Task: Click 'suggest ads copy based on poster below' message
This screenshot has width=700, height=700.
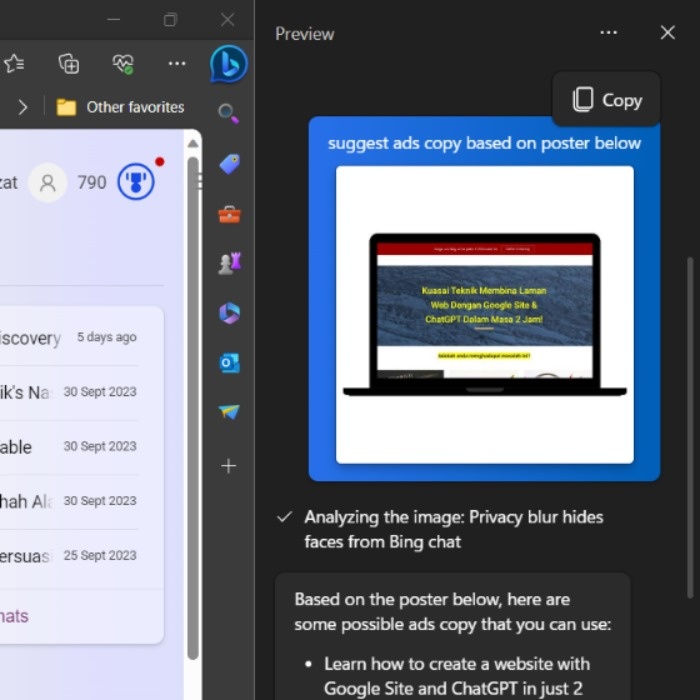Action: click(484, 143)
